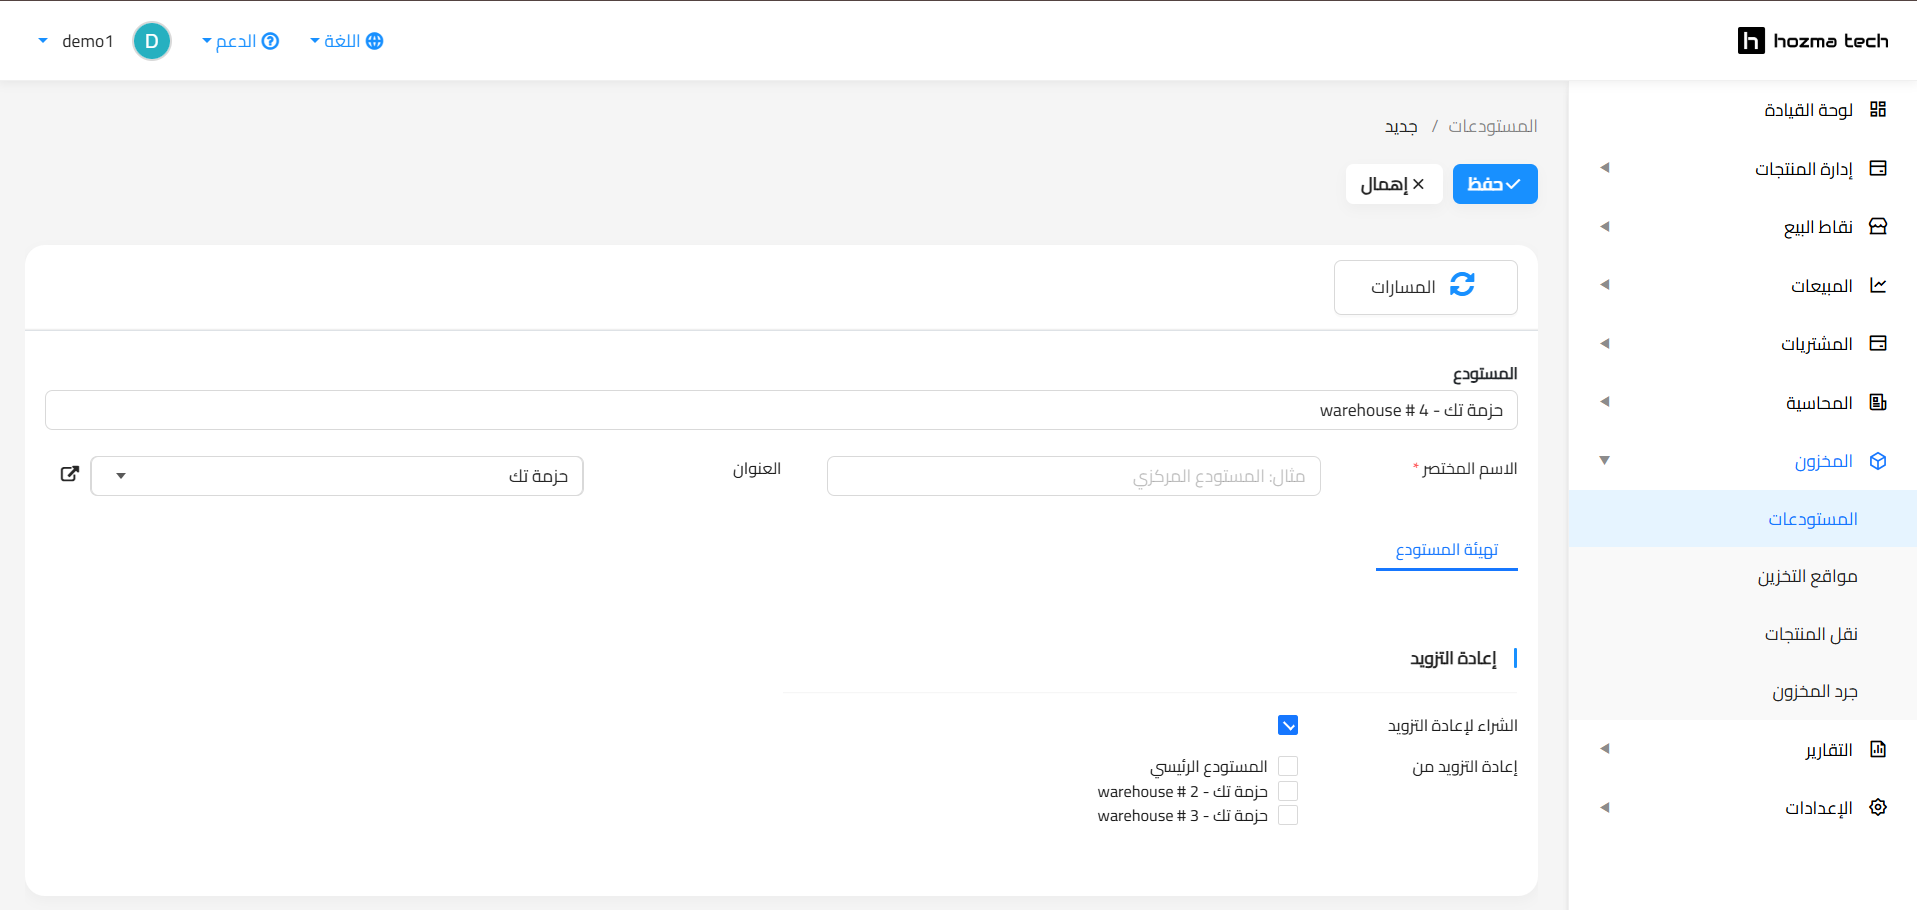The height and width of the screenshot is (910, 1917).
Task: Open the اللغة language dropdown
Action: [346, 41]
